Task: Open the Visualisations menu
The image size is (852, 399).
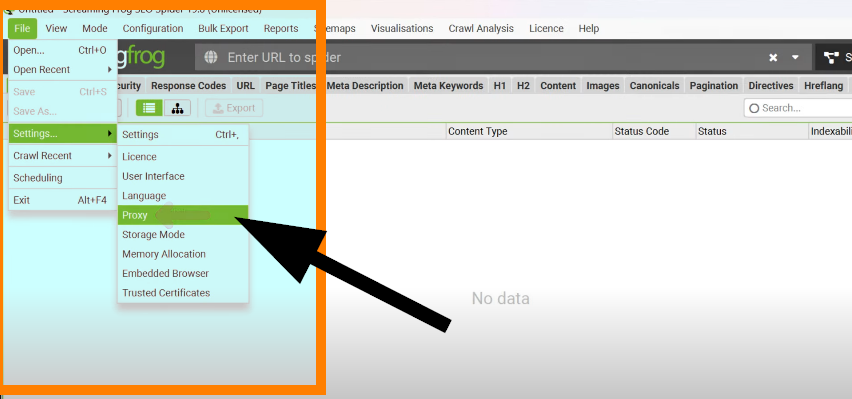Action: pyautogui.click(x=402, y=28)
